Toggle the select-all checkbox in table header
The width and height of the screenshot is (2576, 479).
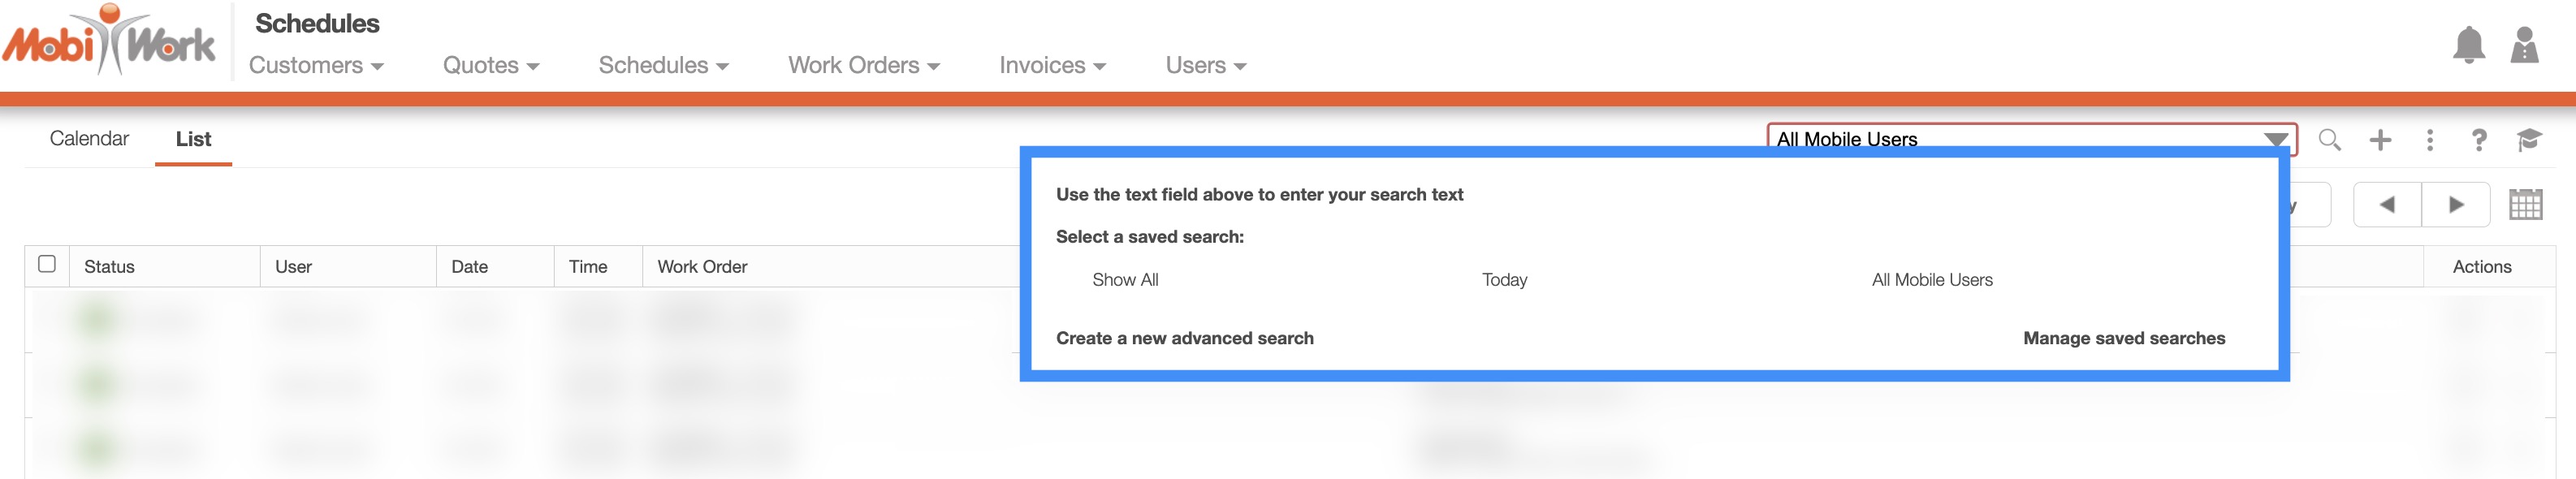pyautogui.click(x=47, y=264)
